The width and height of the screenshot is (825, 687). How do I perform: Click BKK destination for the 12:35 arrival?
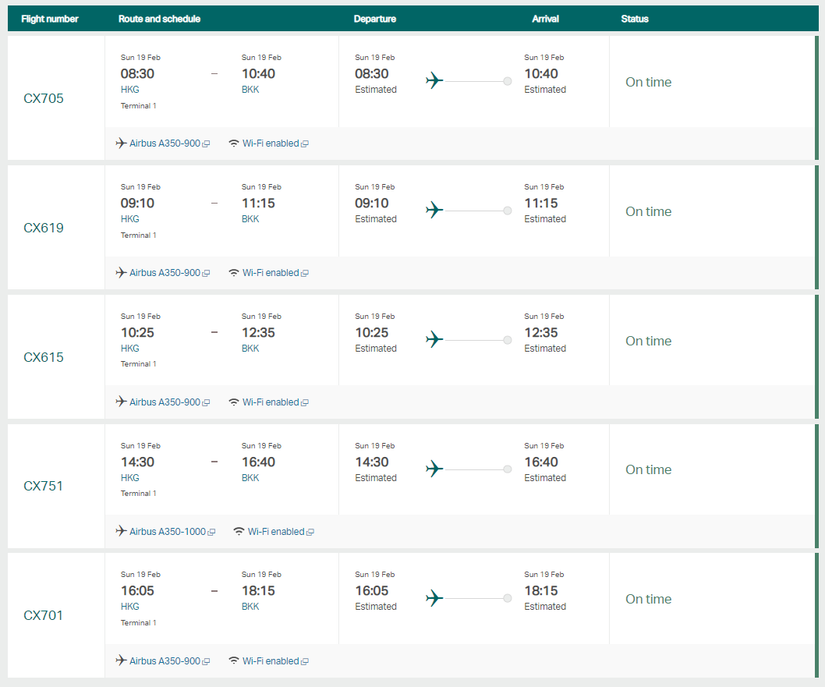[250, 348]
